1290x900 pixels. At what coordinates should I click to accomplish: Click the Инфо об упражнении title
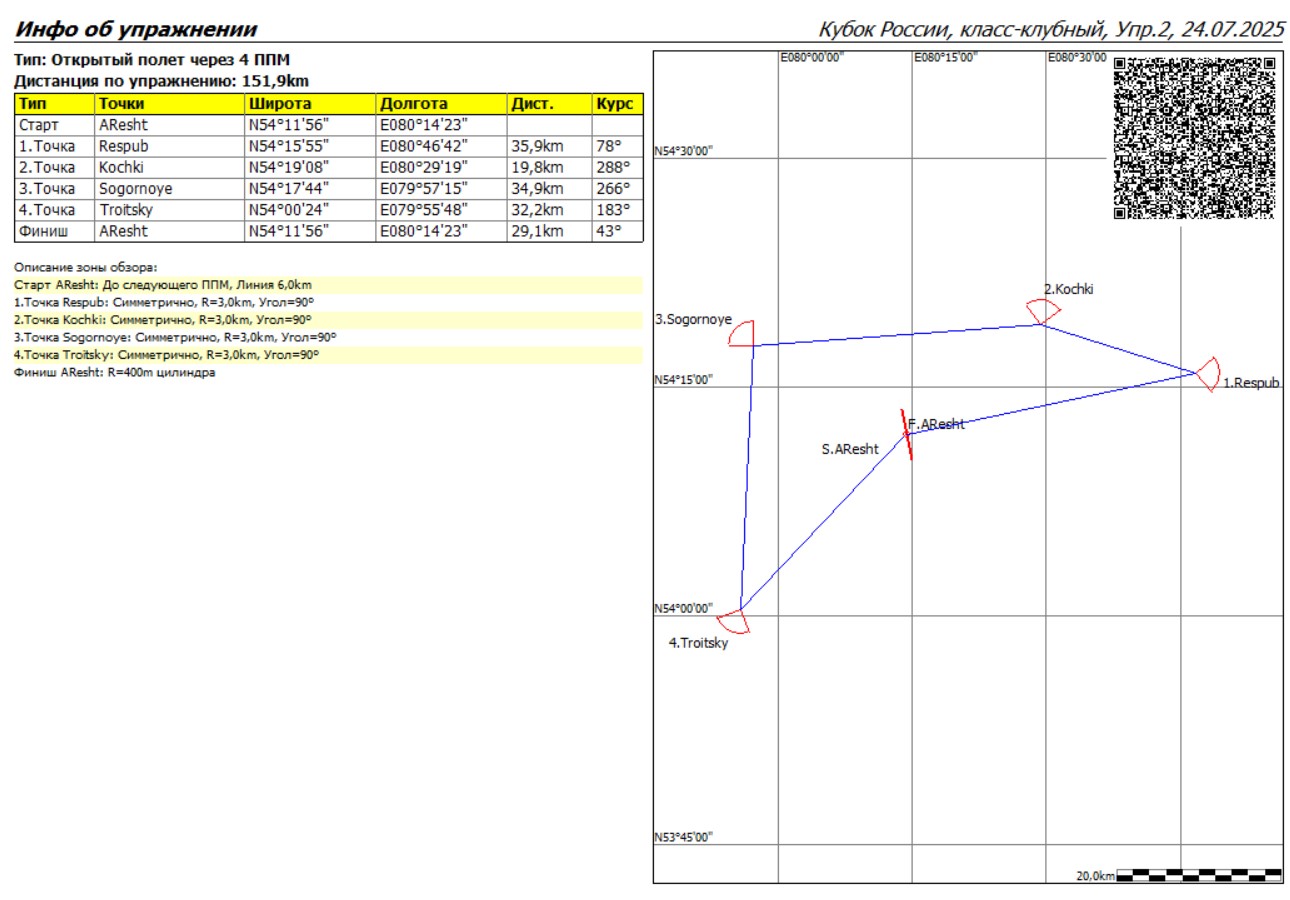pos(137,29)
